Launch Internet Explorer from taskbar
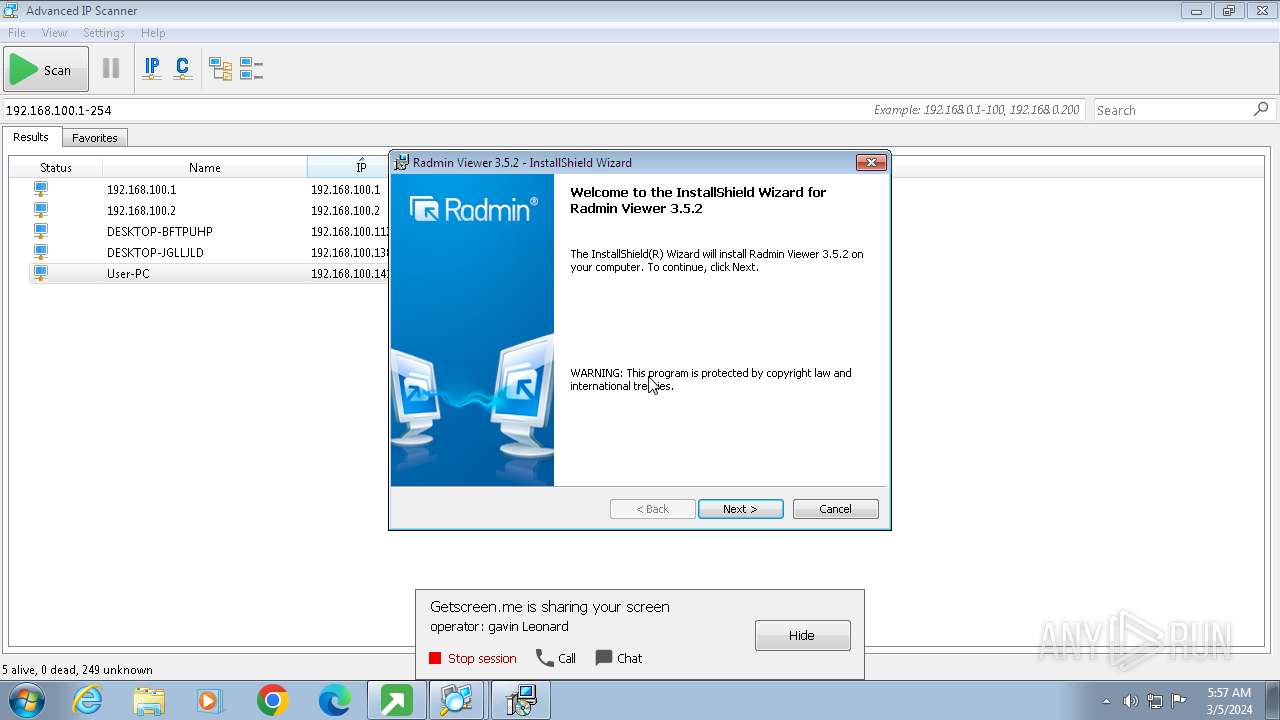The width and height of the screenshot is (1280, 720). pos(88,700)
